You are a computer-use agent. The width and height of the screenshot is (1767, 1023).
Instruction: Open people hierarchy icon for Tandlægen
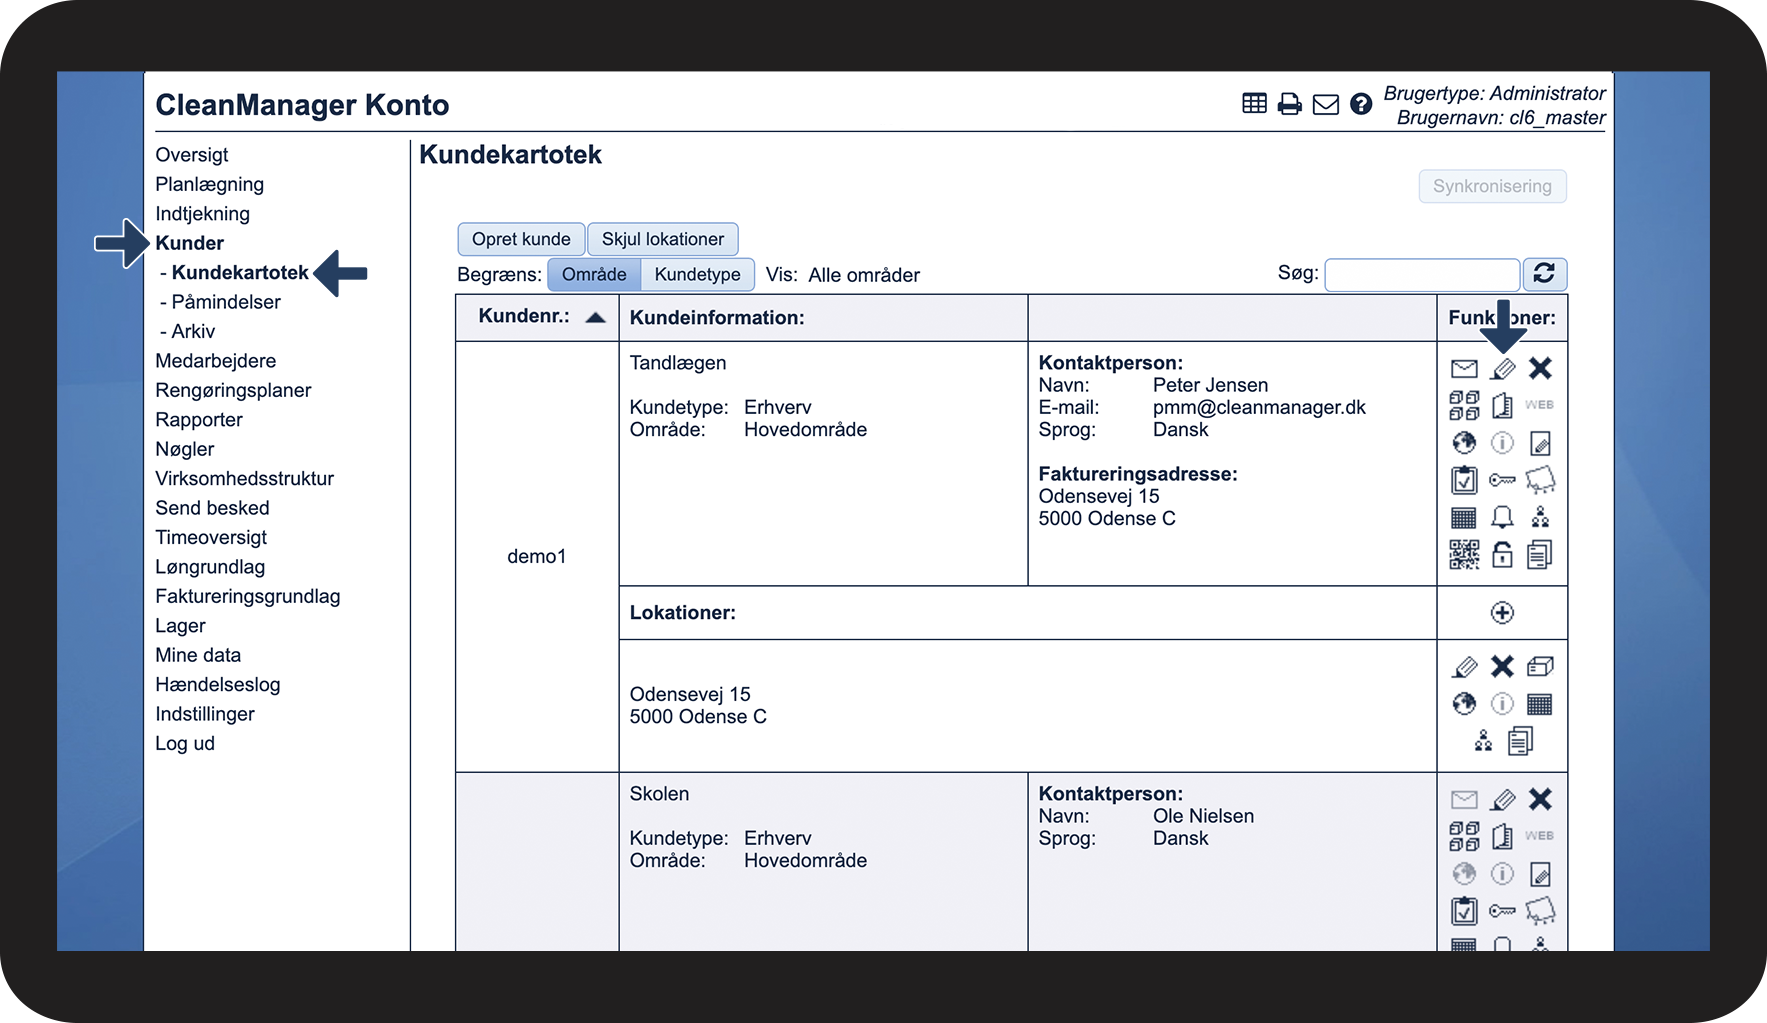pyautogui.click(x=1540, y=517)
